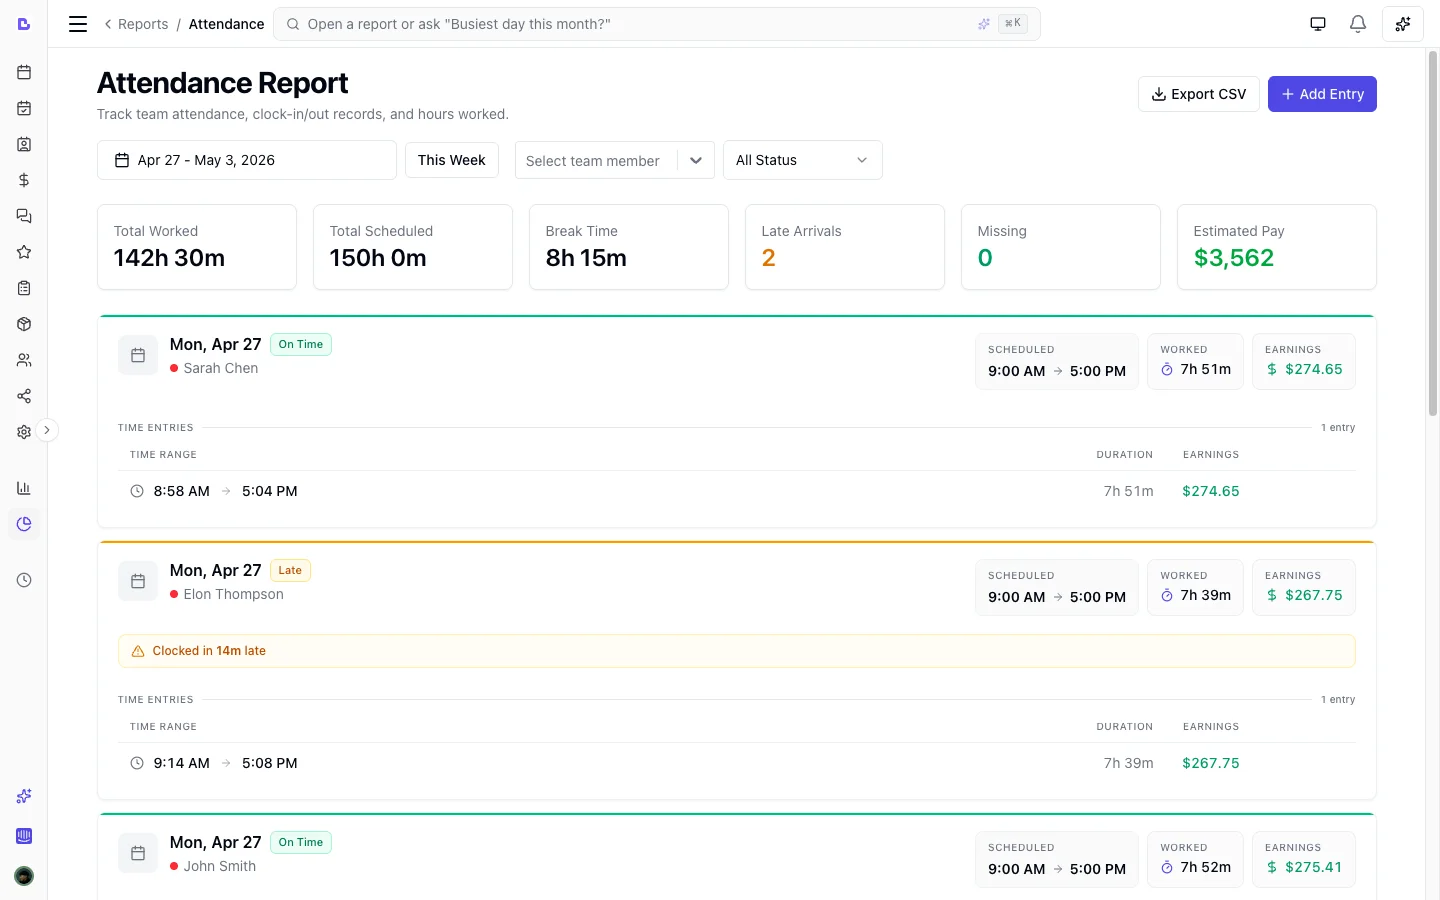Click the Add Entry button

1322,94
